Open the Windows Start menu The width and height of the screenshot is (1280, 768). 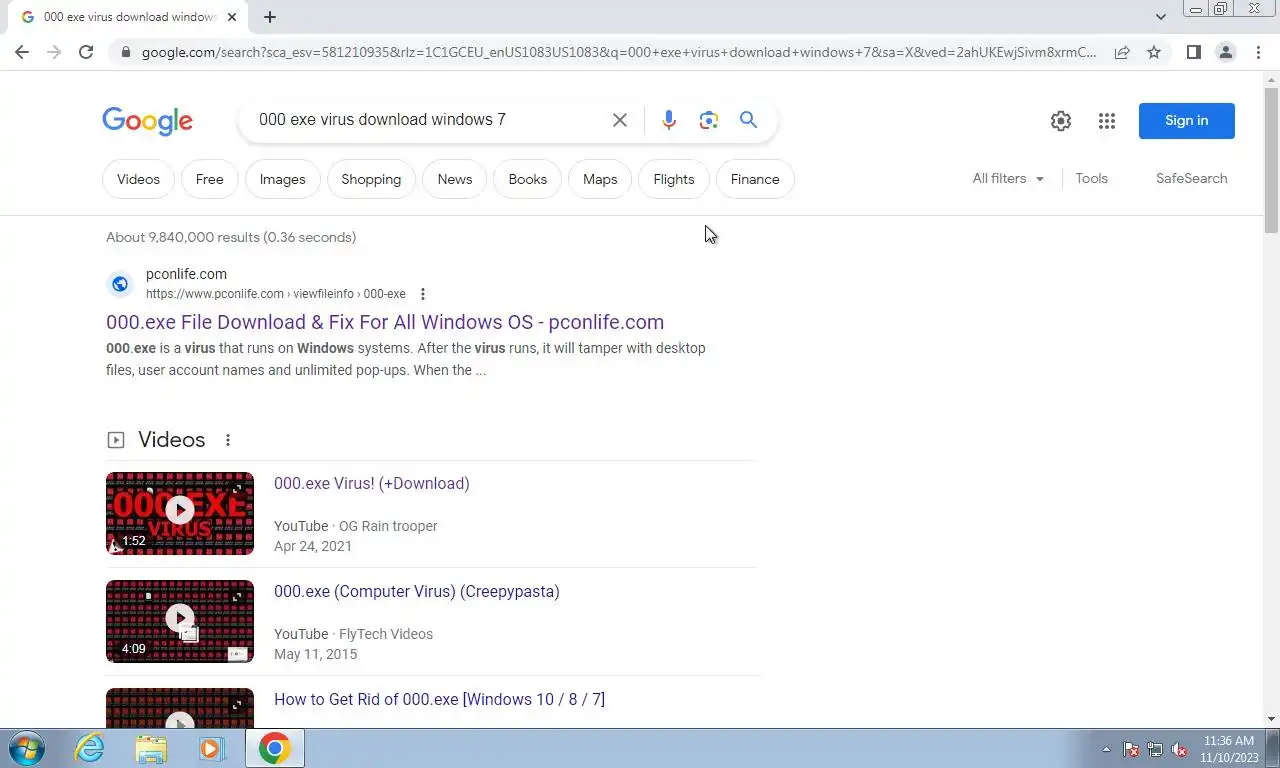click(x=26, y=748)
